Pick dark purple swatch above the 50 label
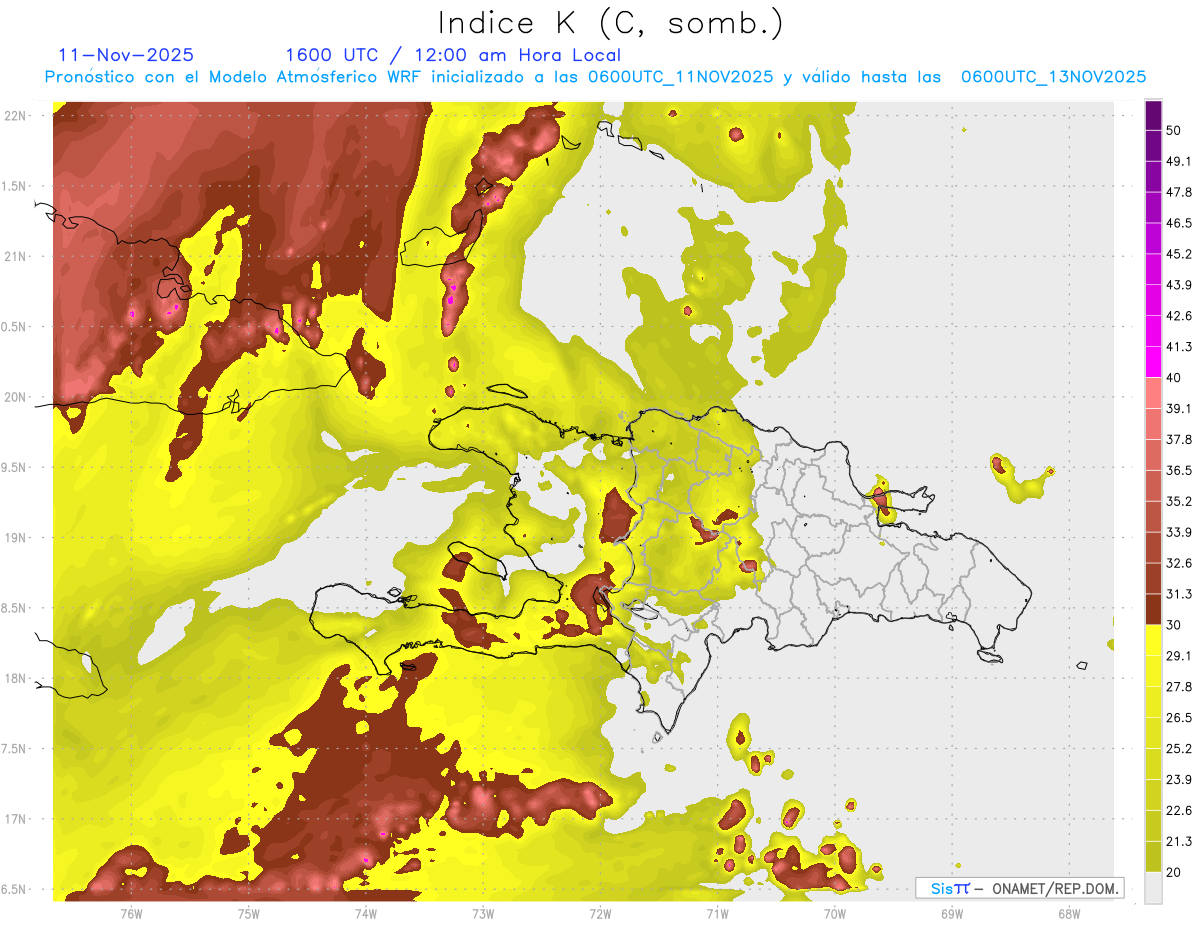 [1153, 115]
